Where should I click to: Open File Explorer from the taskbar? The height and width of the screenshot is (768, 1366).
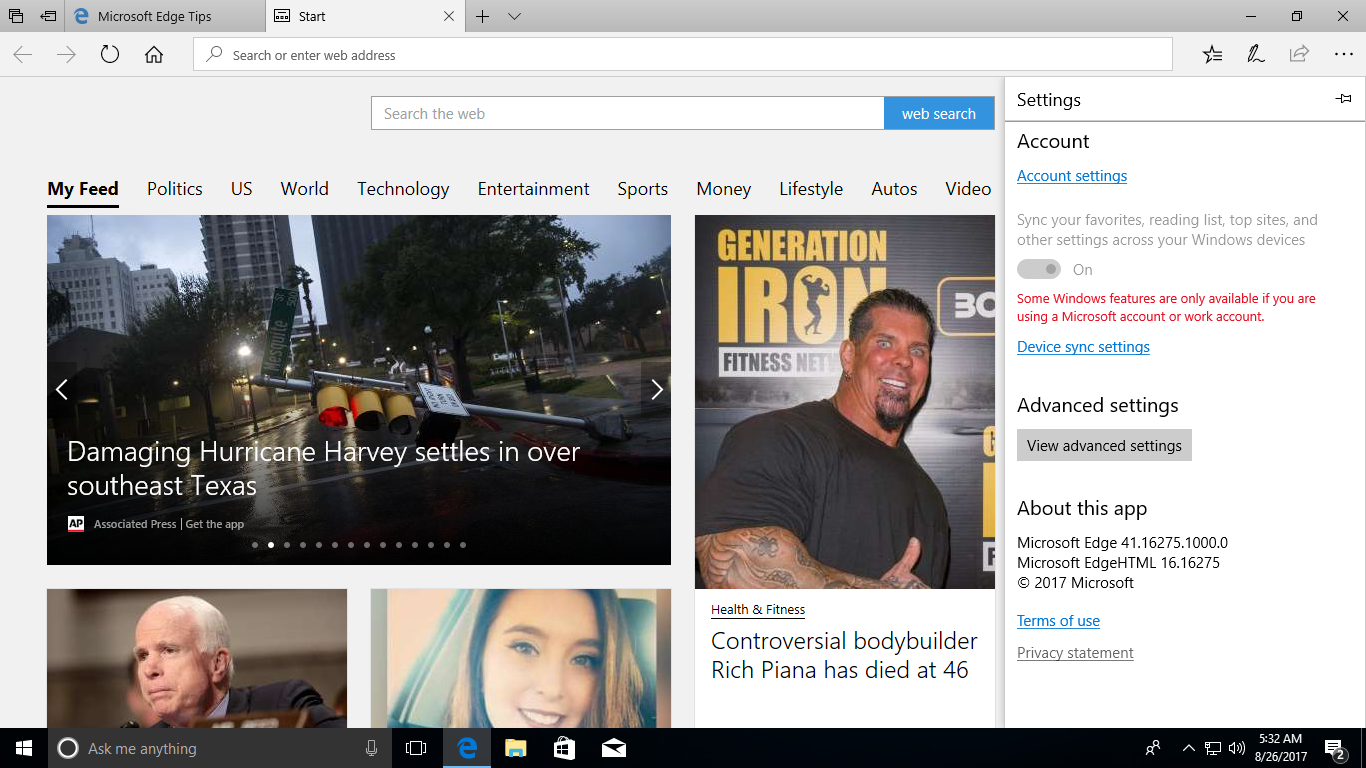(515, 748)
